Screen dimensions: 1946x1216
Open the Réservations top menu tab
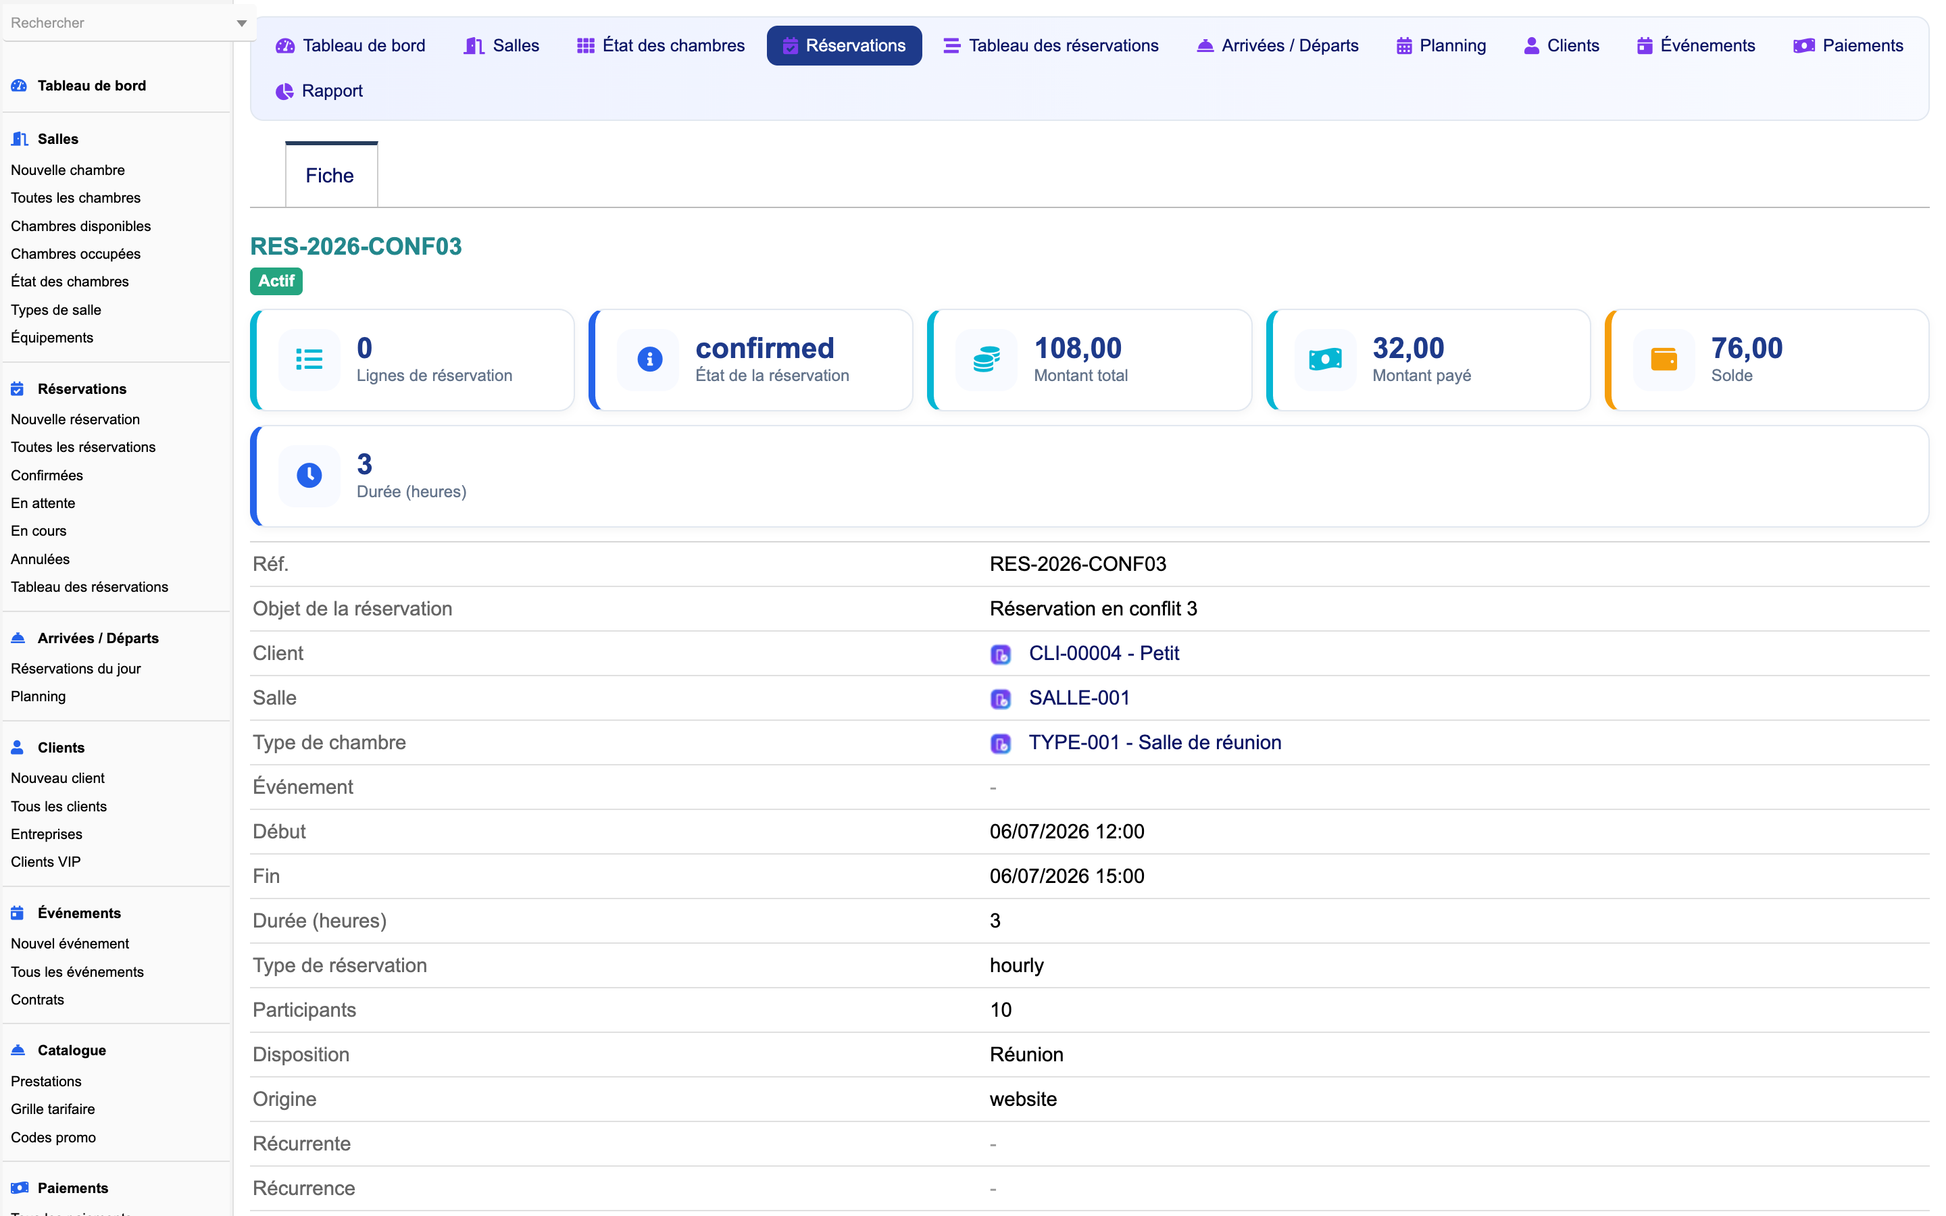click(844, 46)
